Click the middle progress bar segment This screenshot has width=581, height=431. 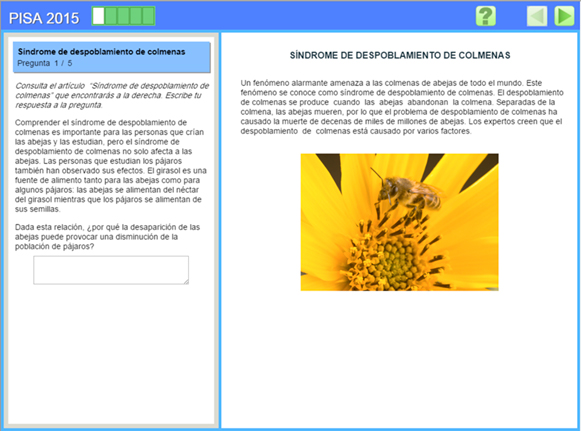click(123, 16)
